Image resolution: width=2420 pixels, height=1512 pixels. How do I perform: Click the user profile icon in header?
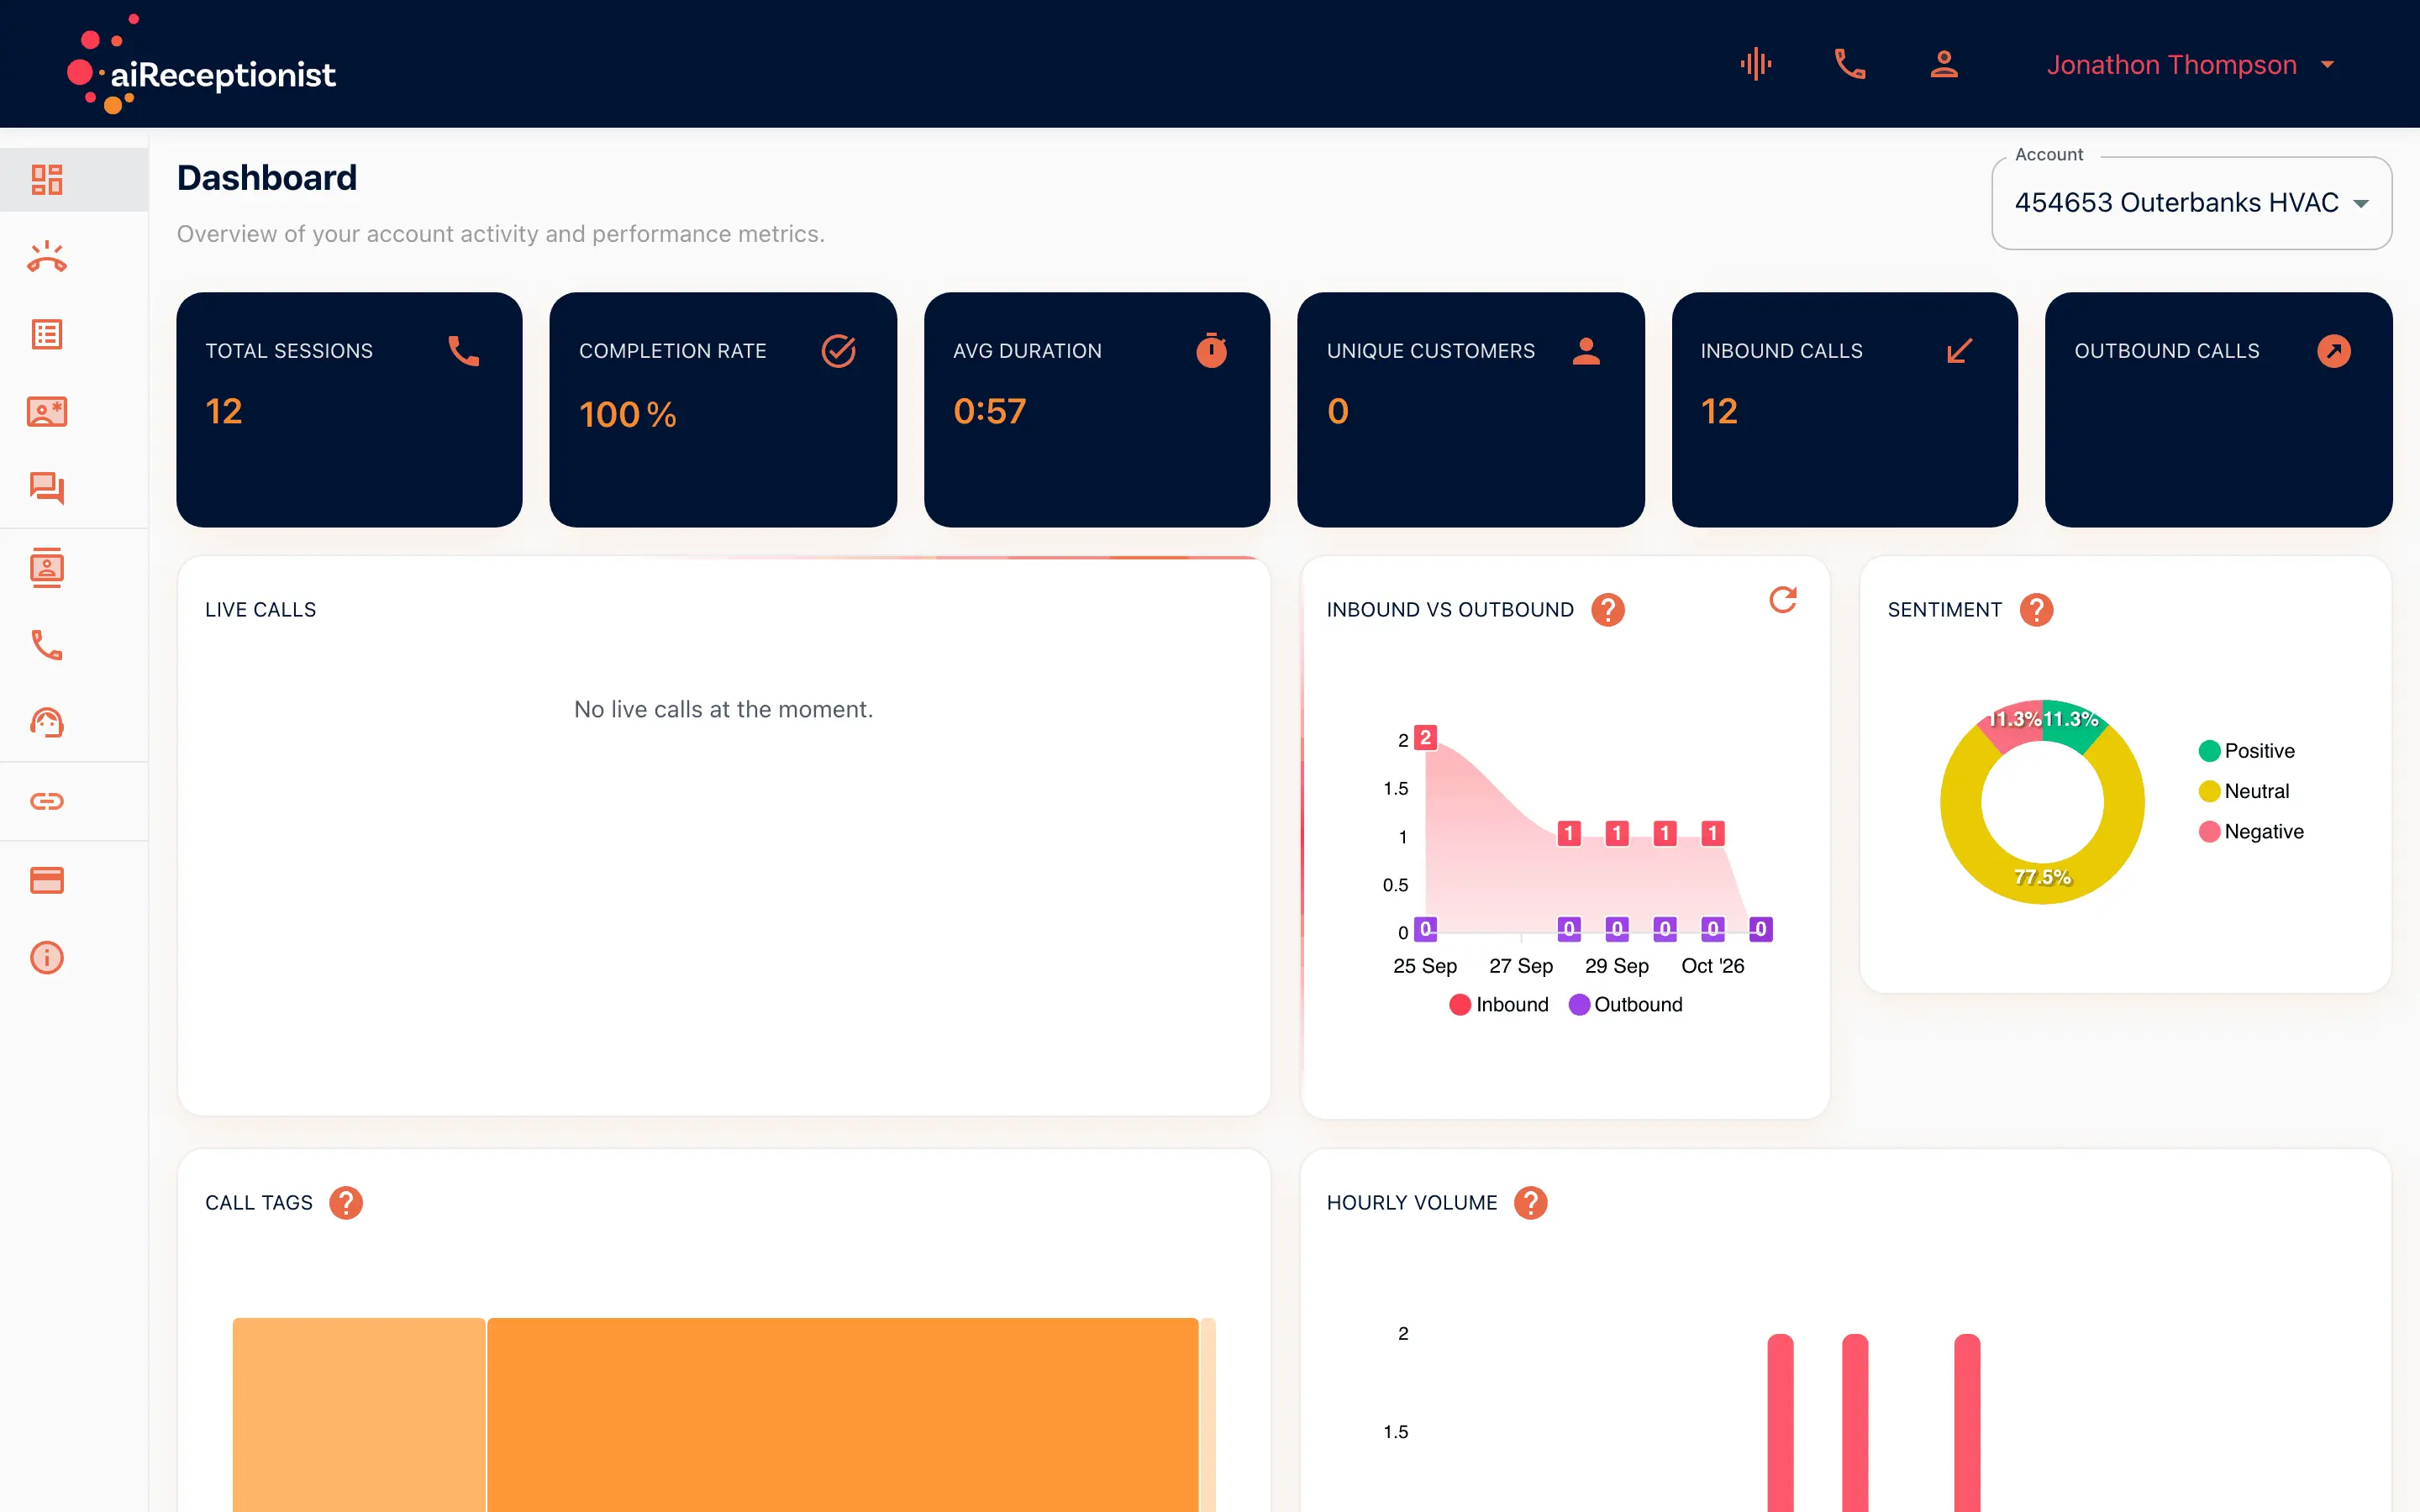pos(1944,64)
